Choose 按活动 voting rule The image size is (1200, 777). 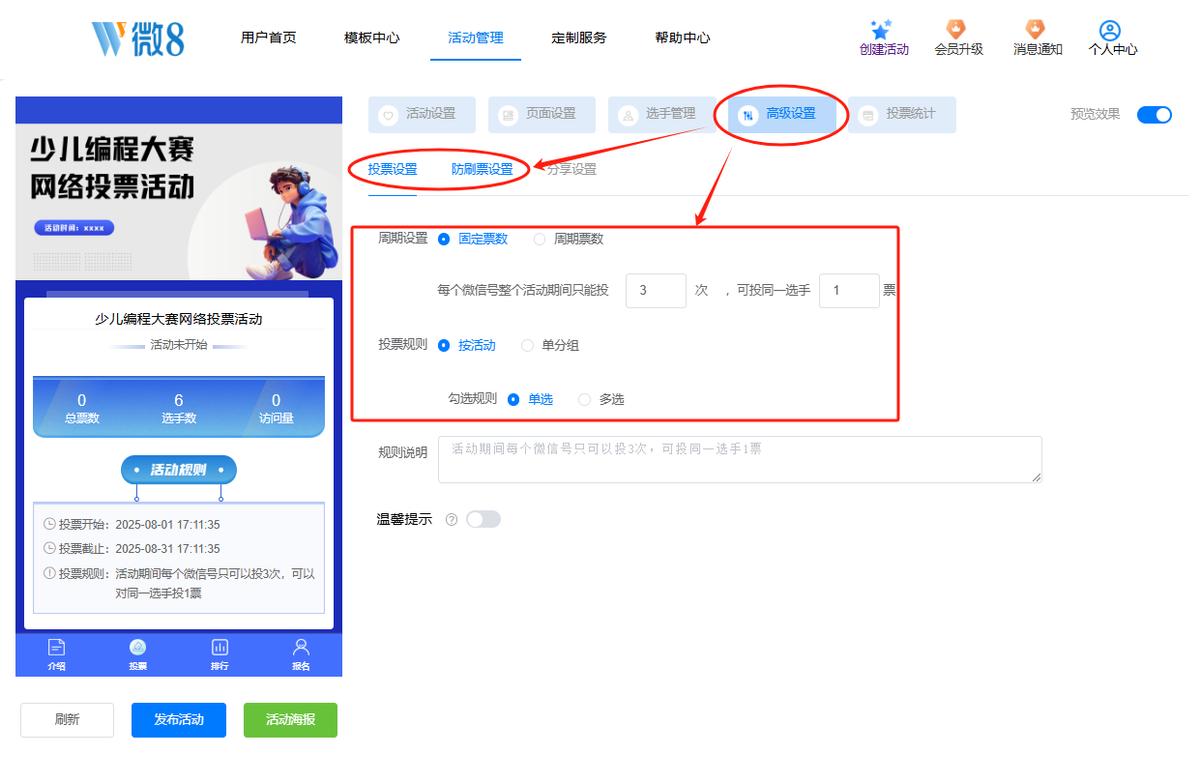[444, 345]
